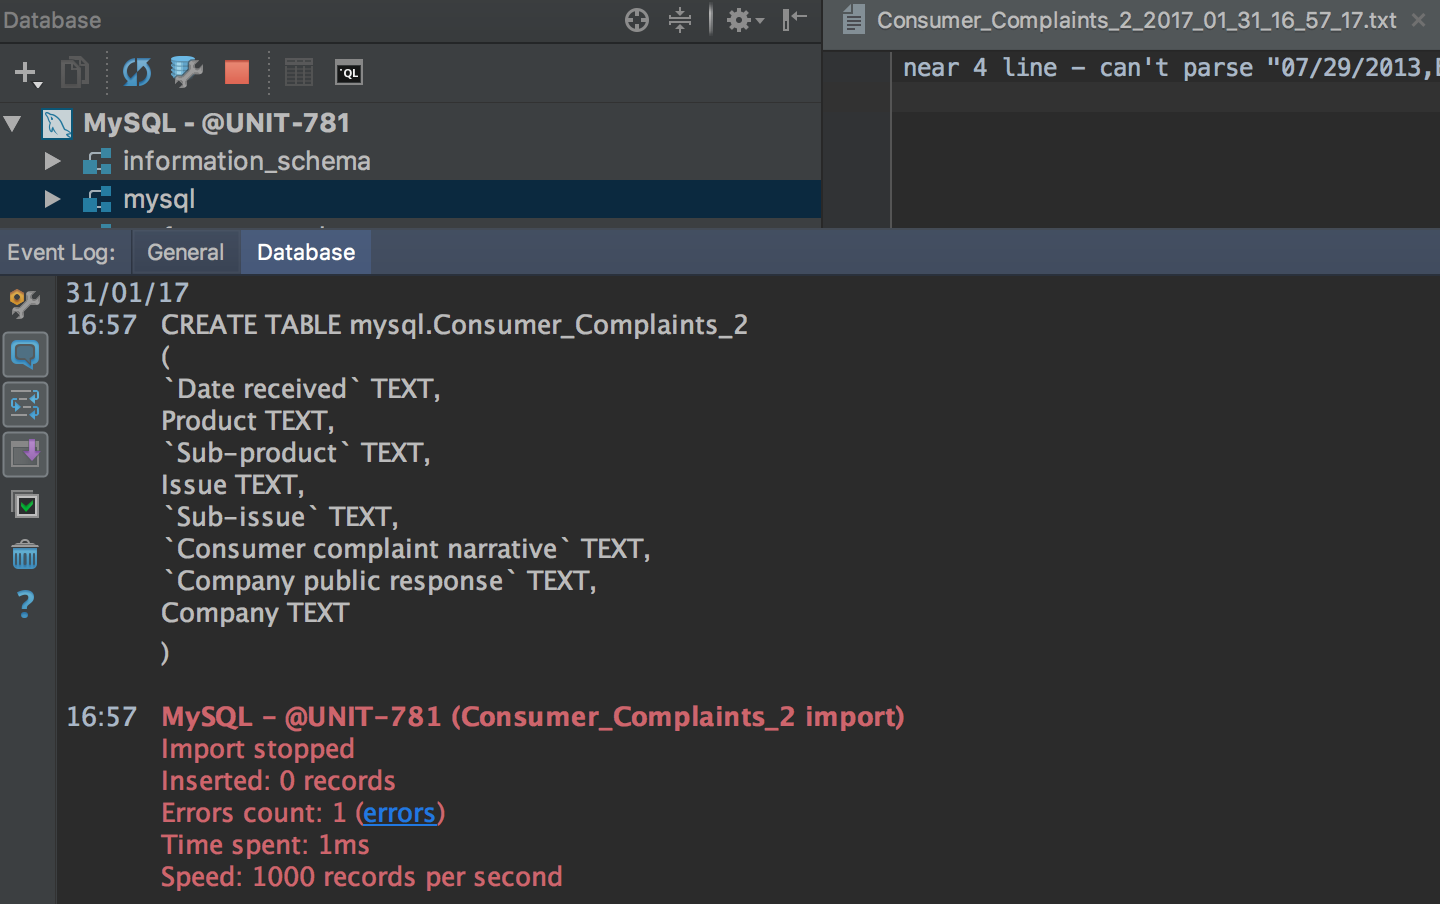The height and width of the screenshot is (904, 1440).
Task: Click the information_schema schema icon
Action: click(97, 161)
